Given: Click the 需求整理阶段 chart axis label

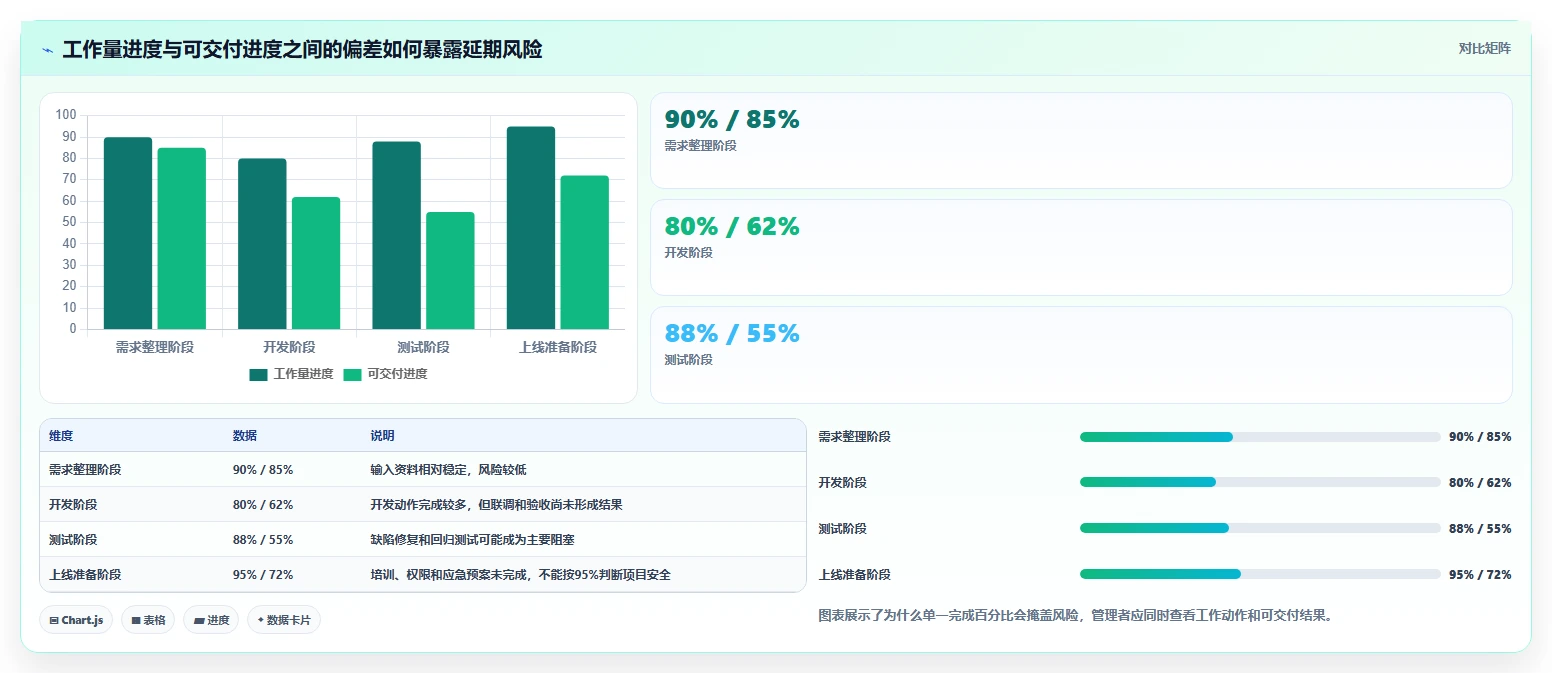Looking at the screenshot, I should coord(155,347).
